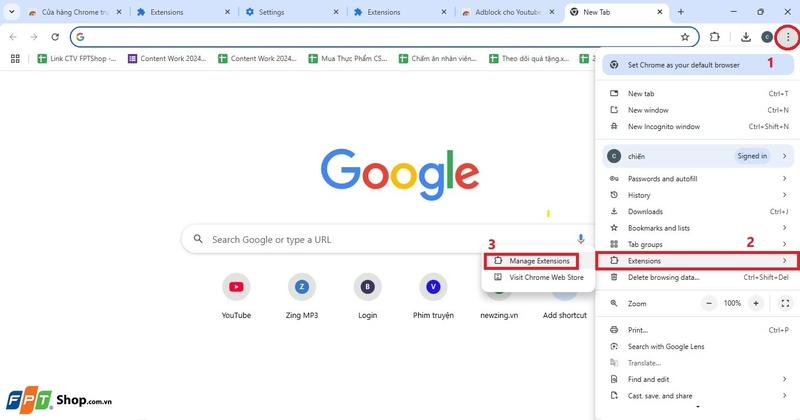Click the profile avatar in toolbar

click(766, 37)
